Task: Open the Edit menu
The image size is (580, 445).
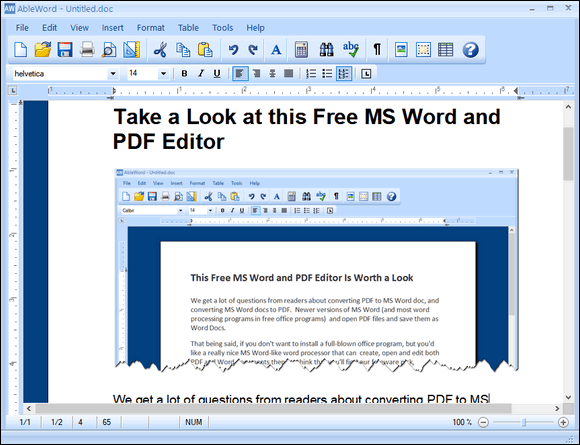Action: point(49,28)
